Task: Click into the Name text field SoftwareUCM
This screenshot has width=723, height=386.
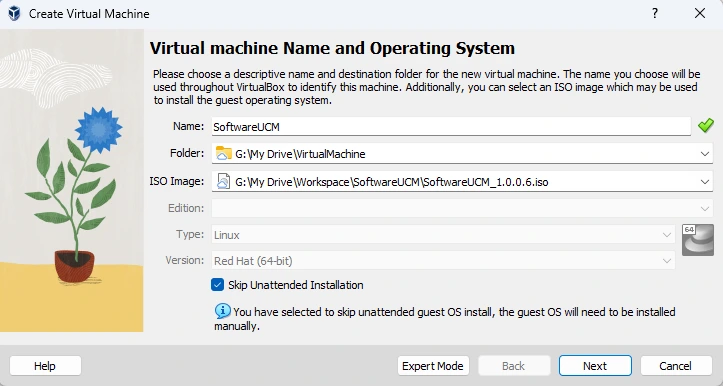Action: click(x=451, y=126)
